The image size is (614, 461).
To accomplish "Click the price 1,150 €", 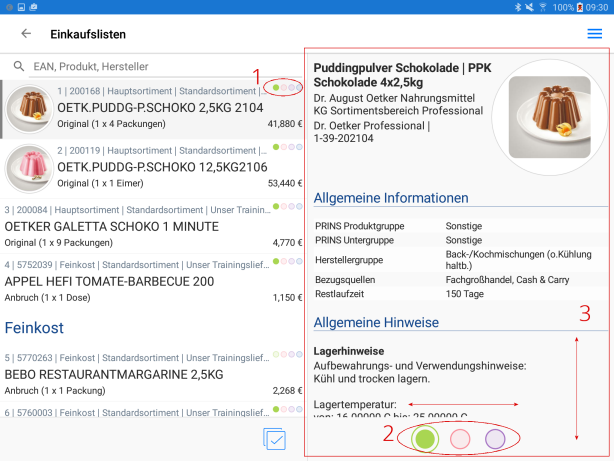I will coord(287,298).
